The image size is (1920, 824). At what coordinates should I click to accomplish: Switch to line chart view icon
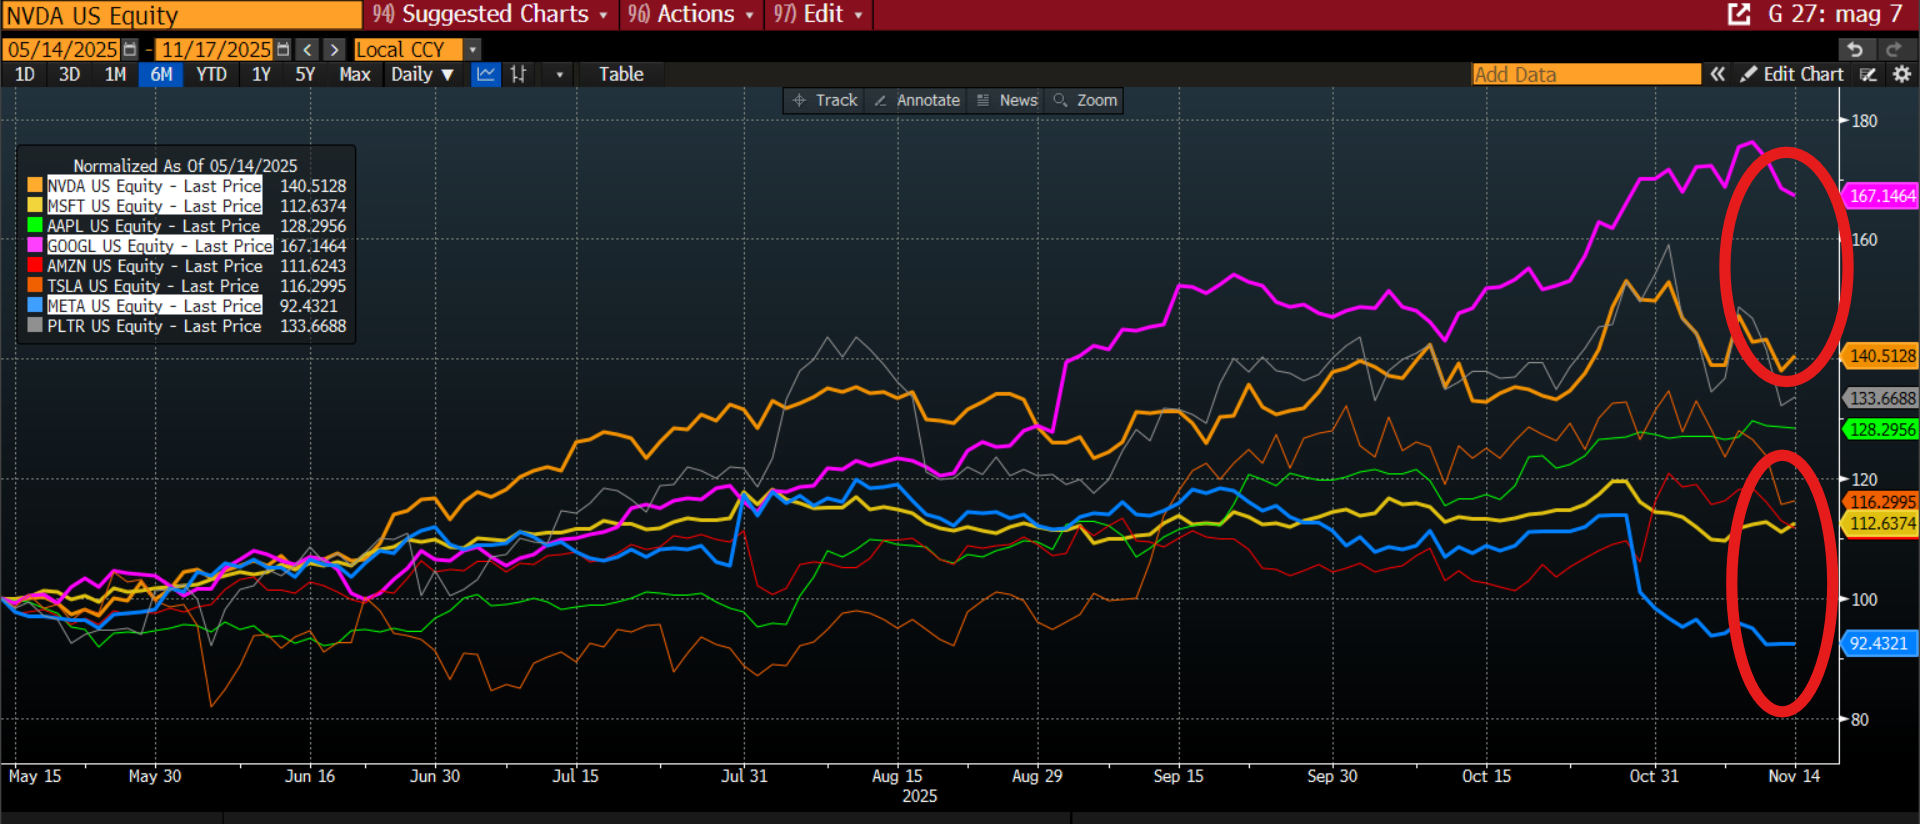coord(486,74)
